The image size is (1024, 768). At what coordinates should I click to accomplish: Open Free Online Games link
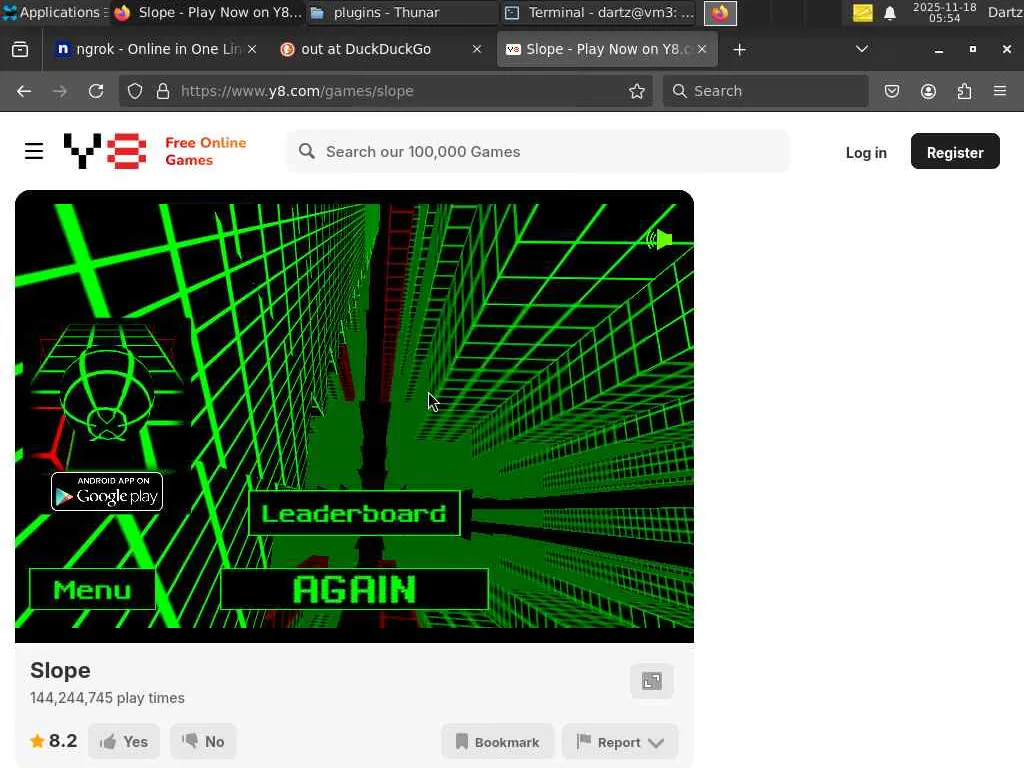[205, 151]
